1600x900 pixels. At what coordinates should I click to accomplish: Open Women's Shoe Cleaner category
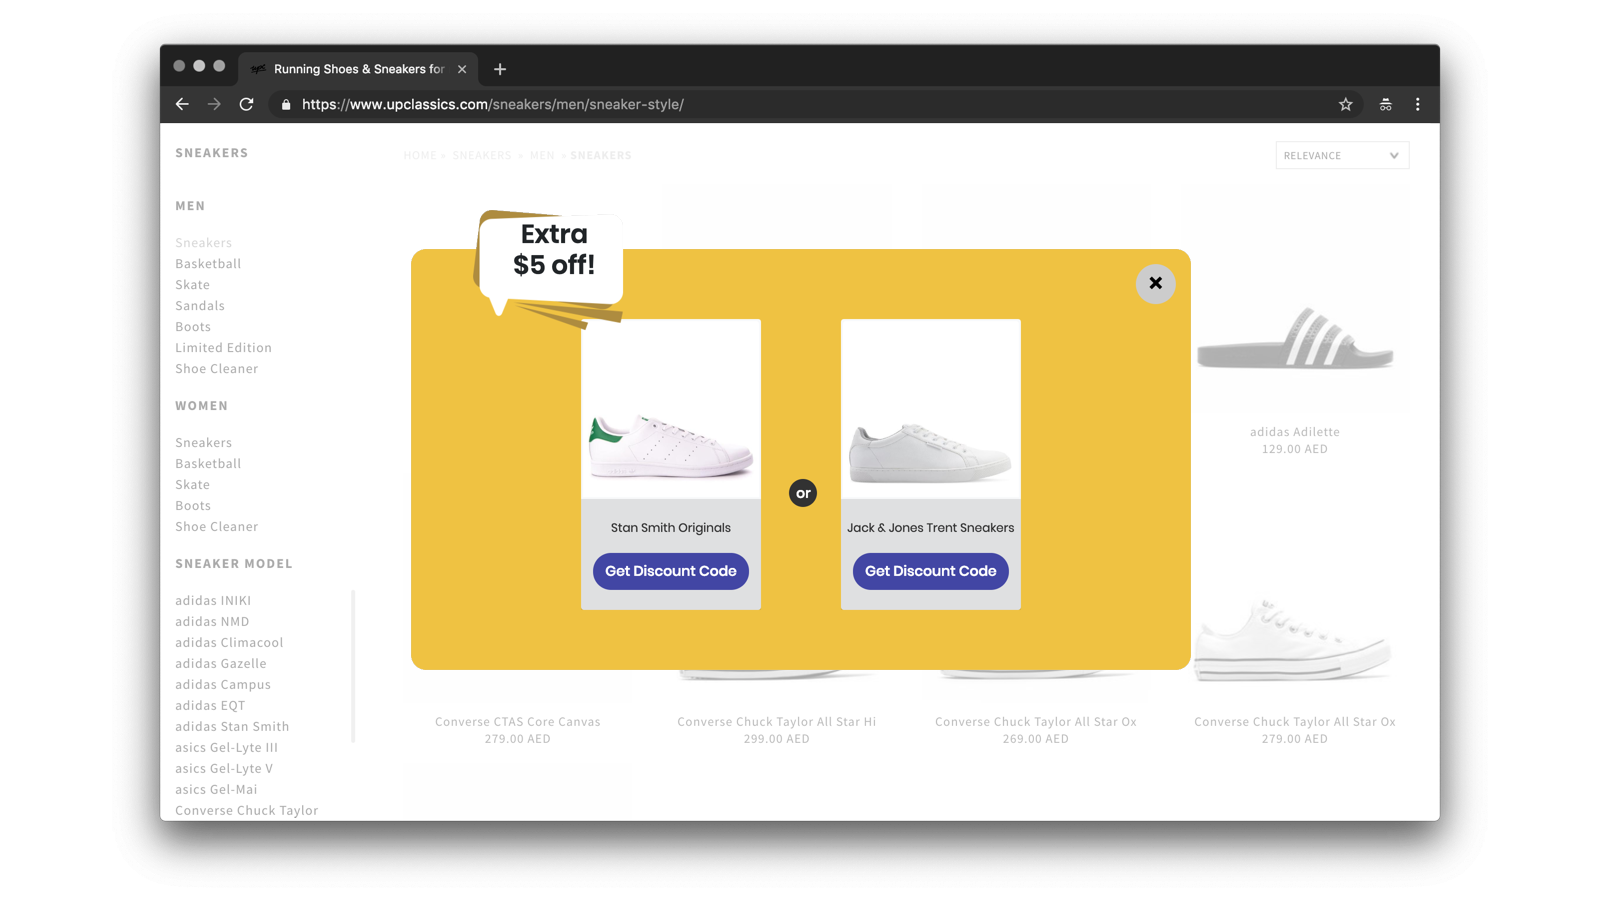tap(216, 527)
